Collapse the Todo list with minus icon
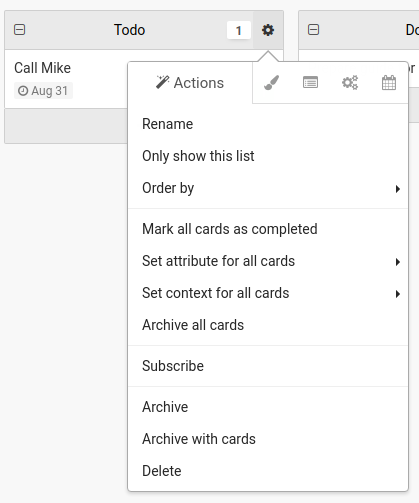Viewport: 419px width, 503px height. 19,30
